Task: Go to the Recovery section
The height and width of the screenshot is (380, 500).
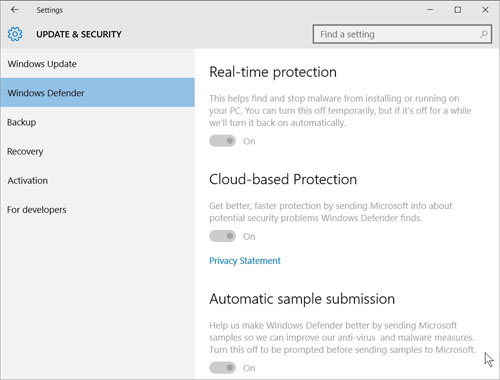Action: pyautogui.click(x=97, y=151)
